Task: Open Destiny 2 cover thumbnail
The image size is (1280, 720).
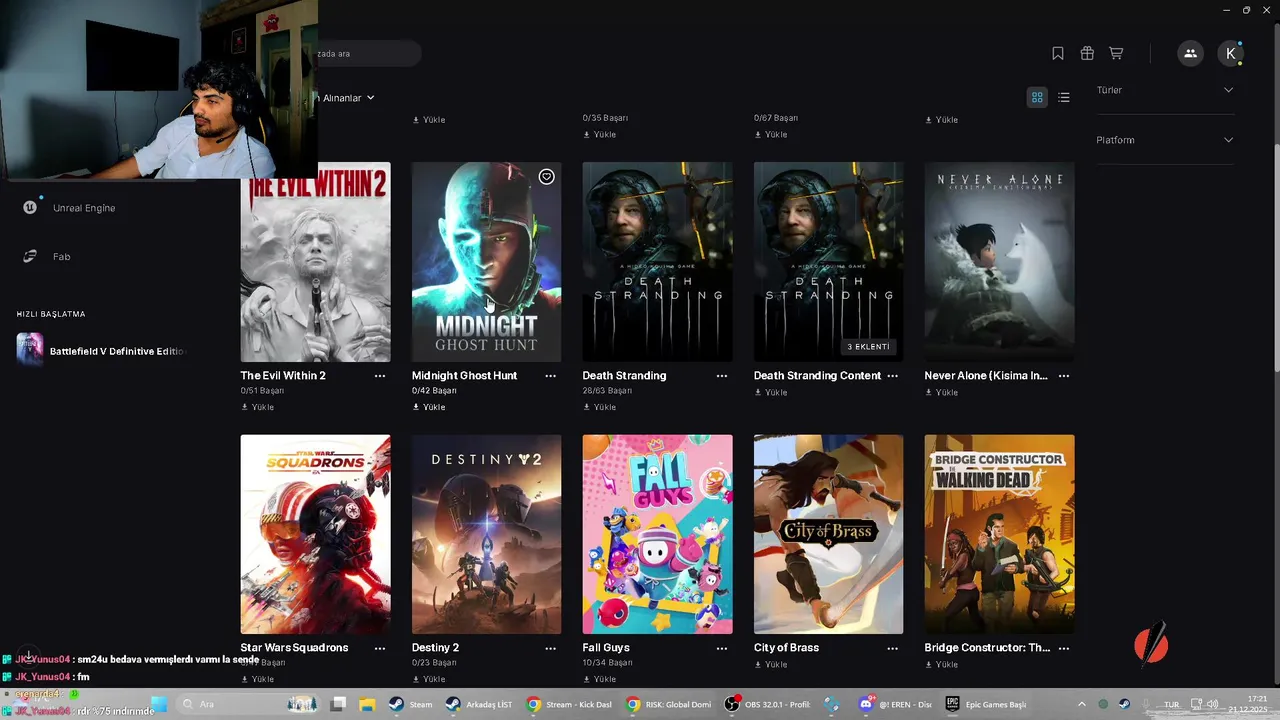Action: [x=487, y=534]
